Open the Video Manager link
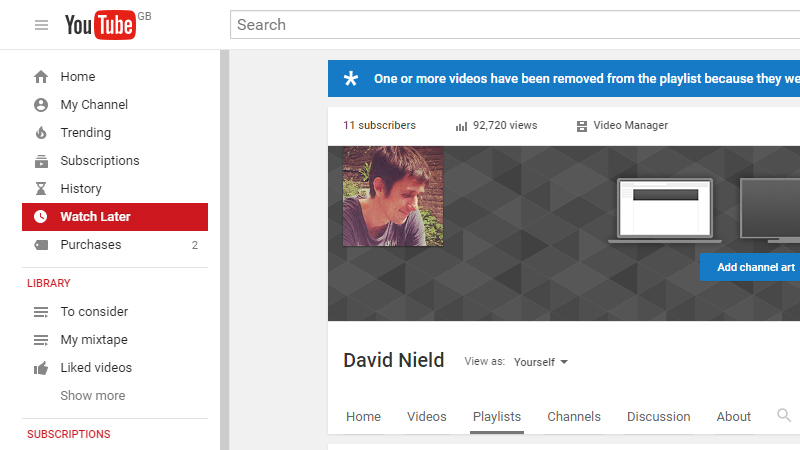This screenshot has width=800, height=450. tap(631, 126)
